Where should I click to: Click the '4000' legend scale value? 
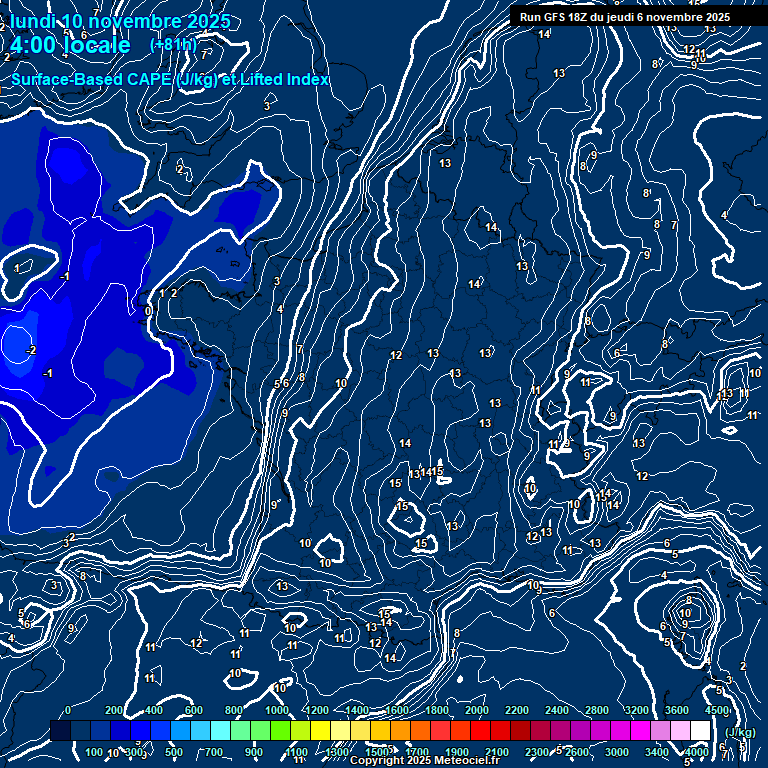696,752
